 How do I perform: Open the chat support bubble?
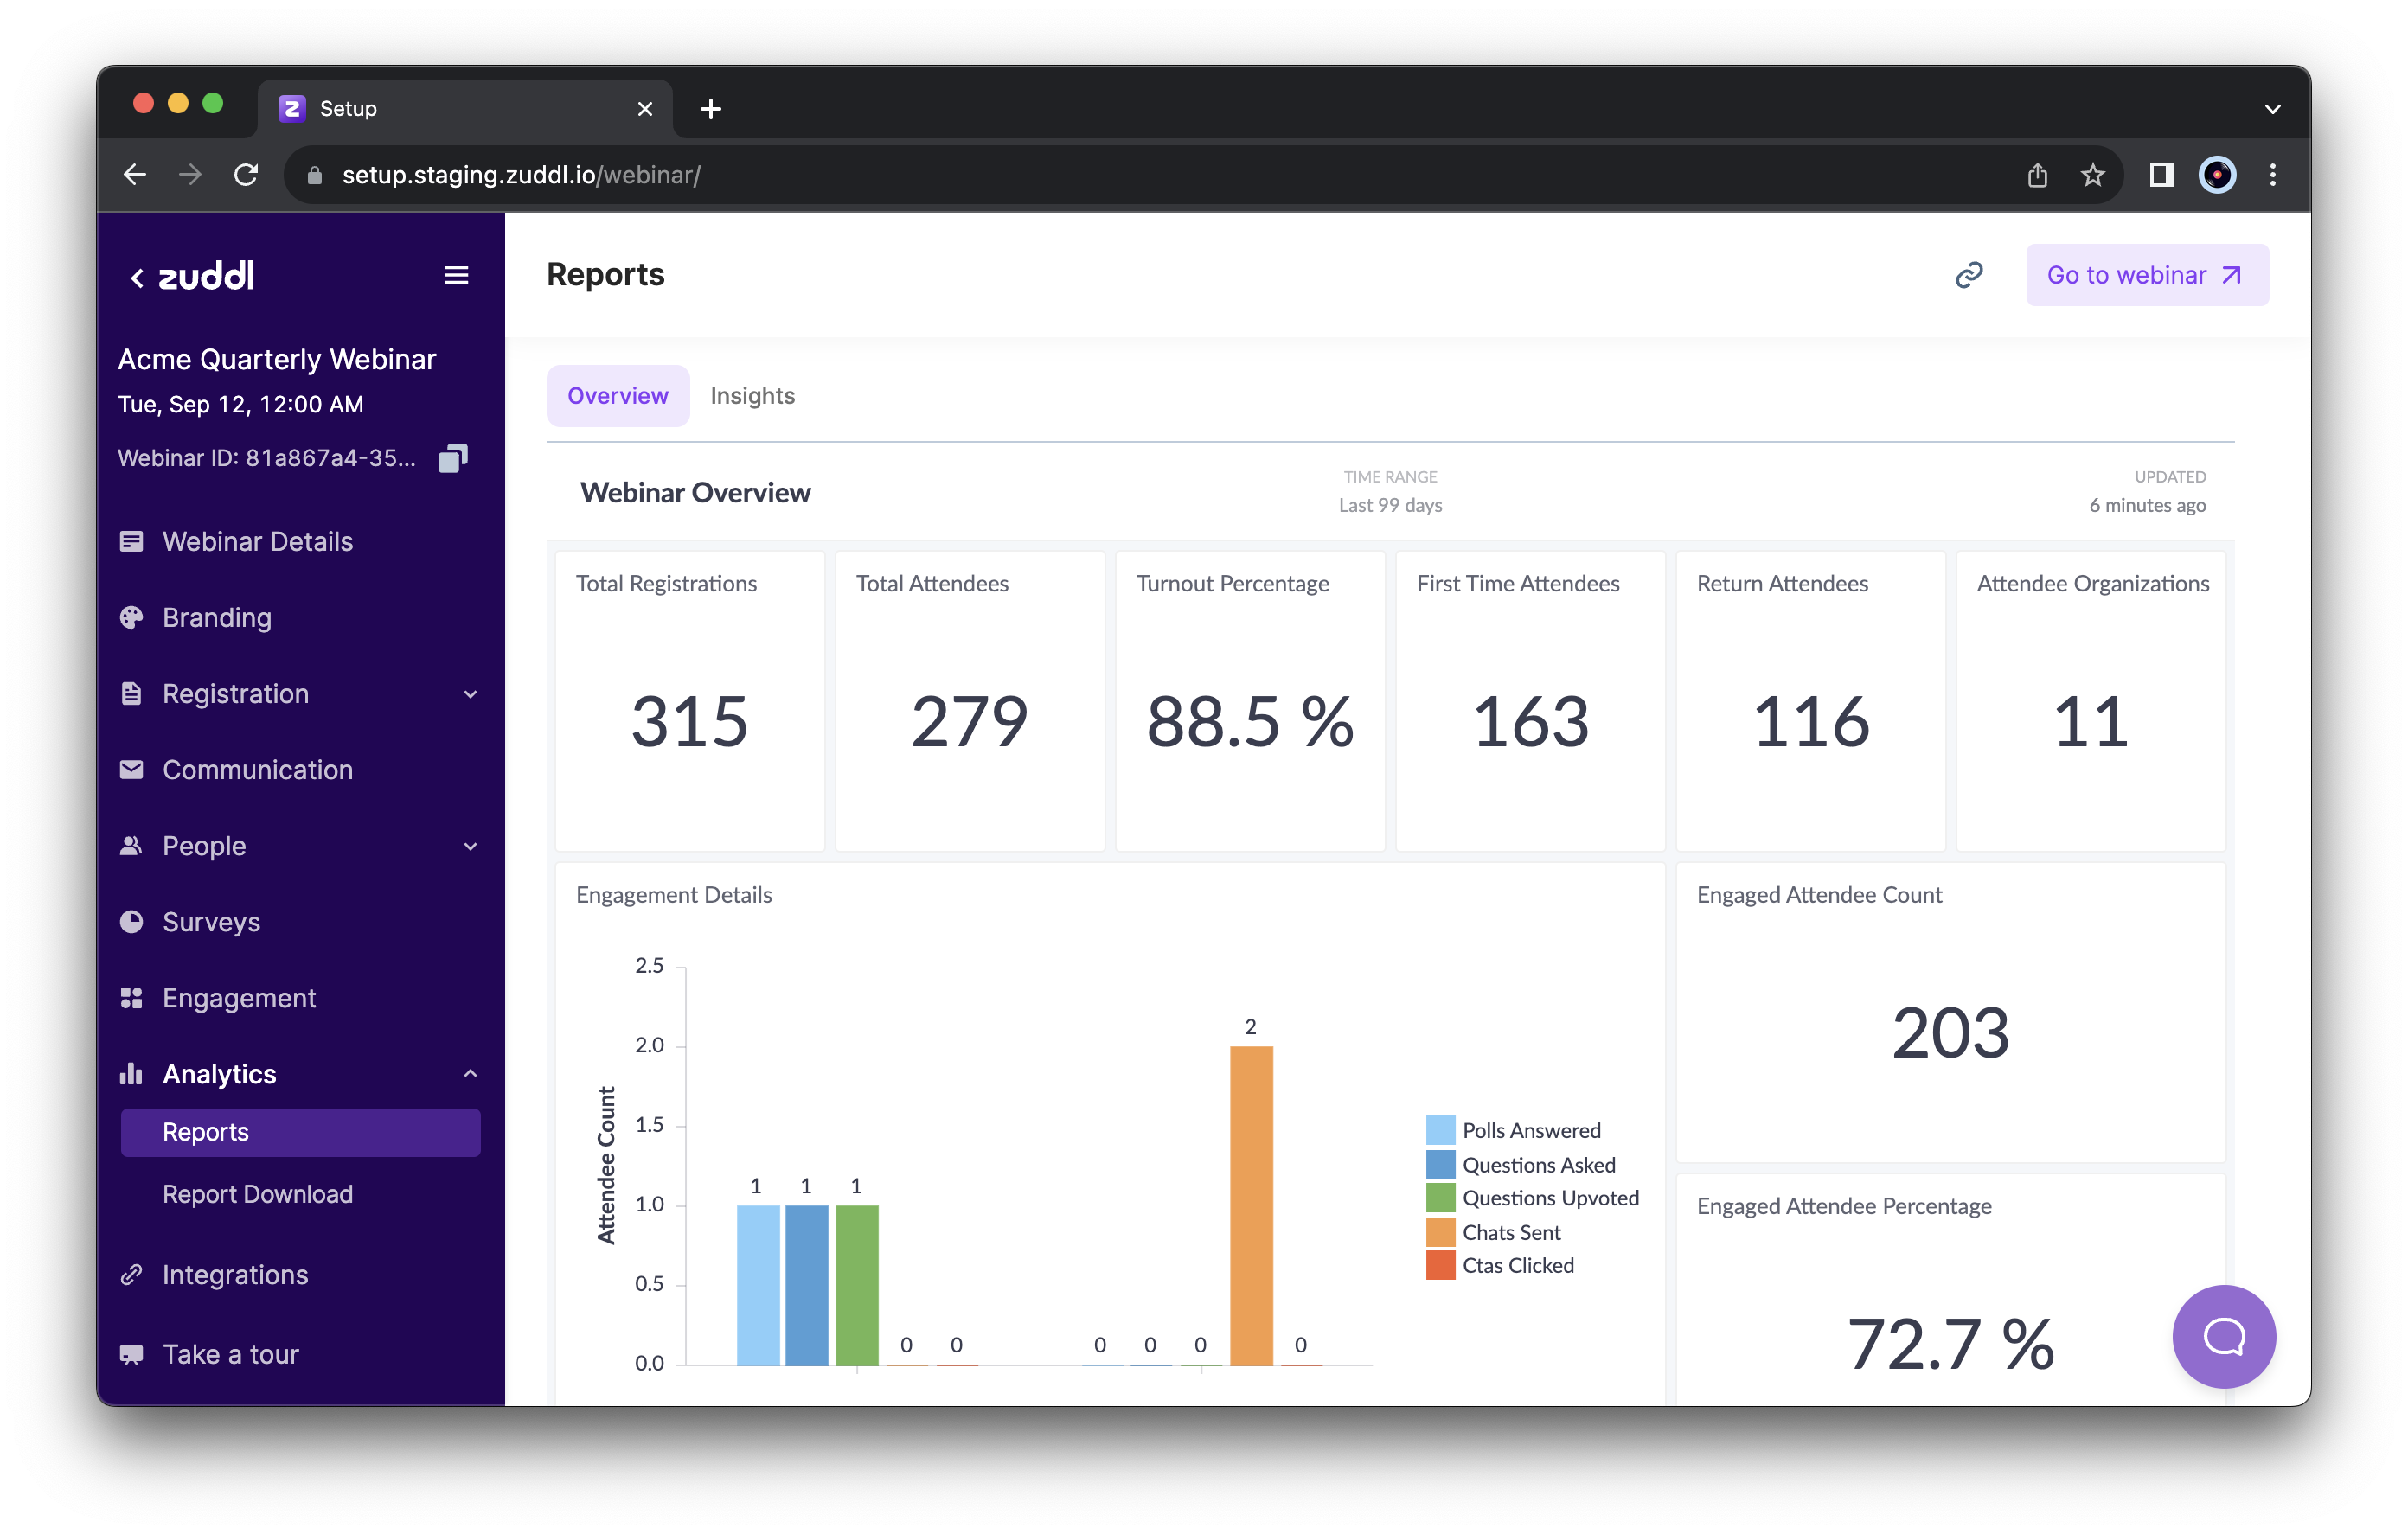[2224, 1336]
